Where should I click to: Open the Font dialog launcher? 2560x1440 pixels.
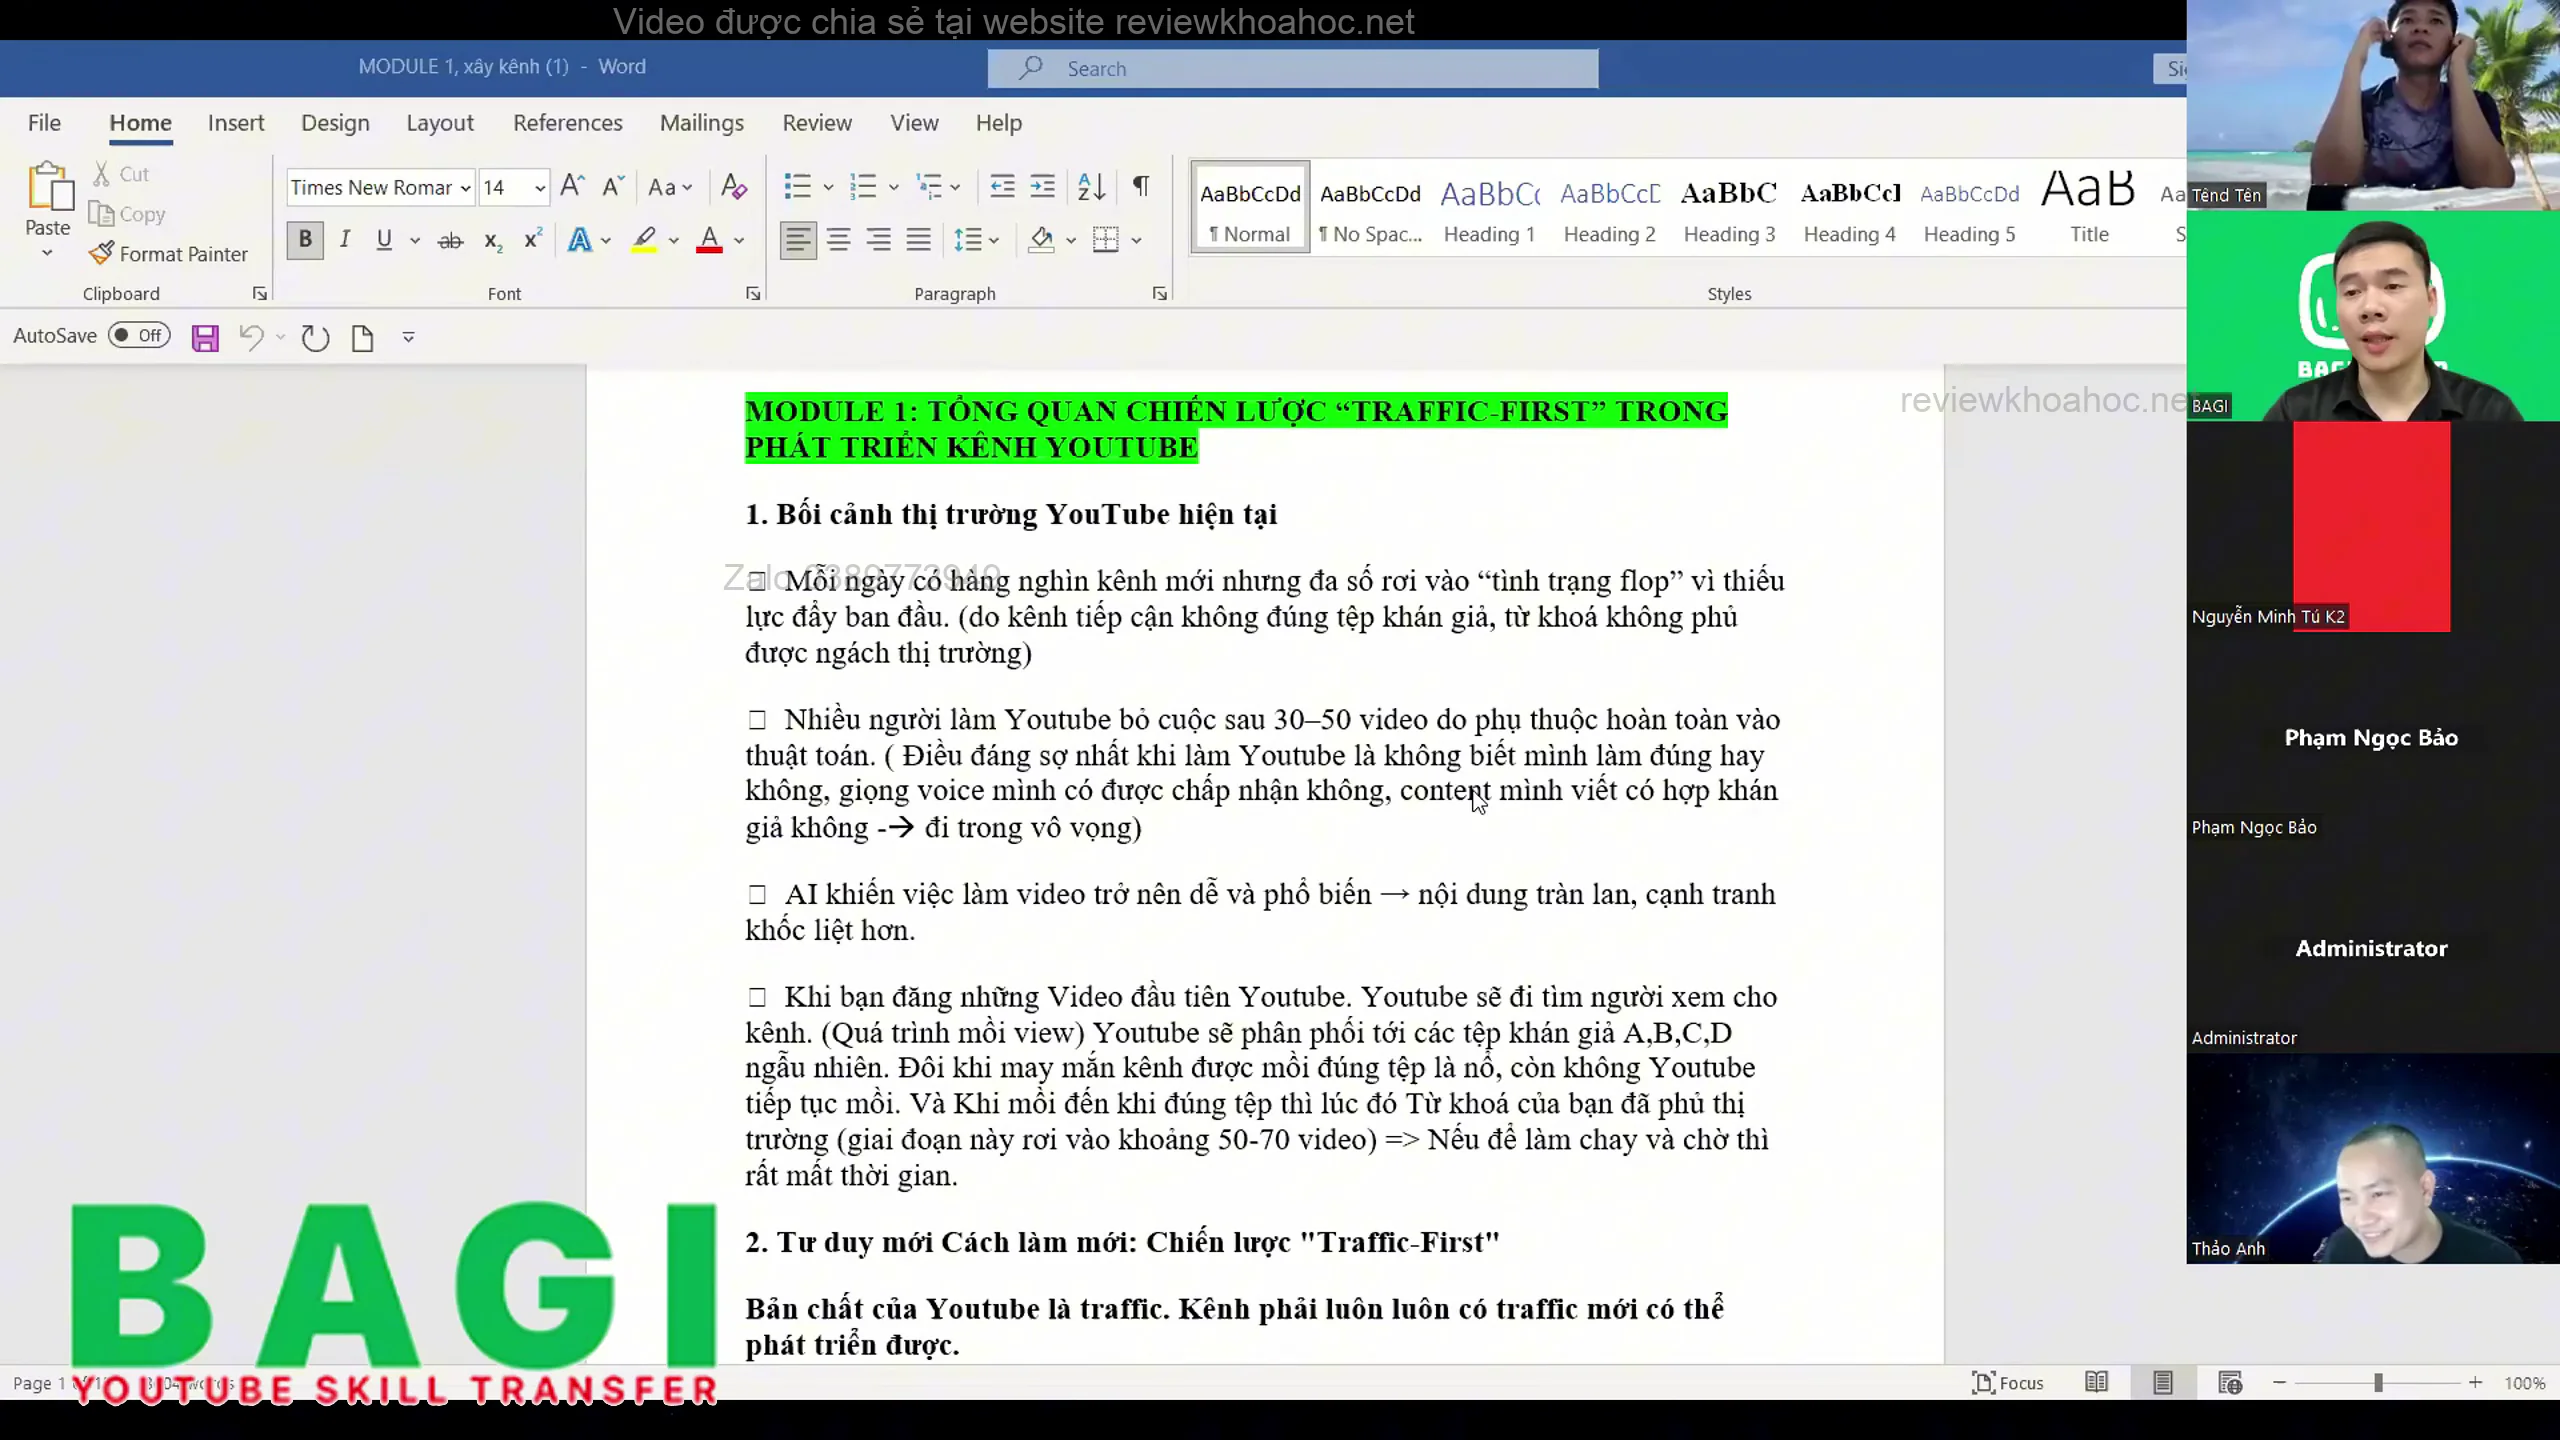pos(753,294)
